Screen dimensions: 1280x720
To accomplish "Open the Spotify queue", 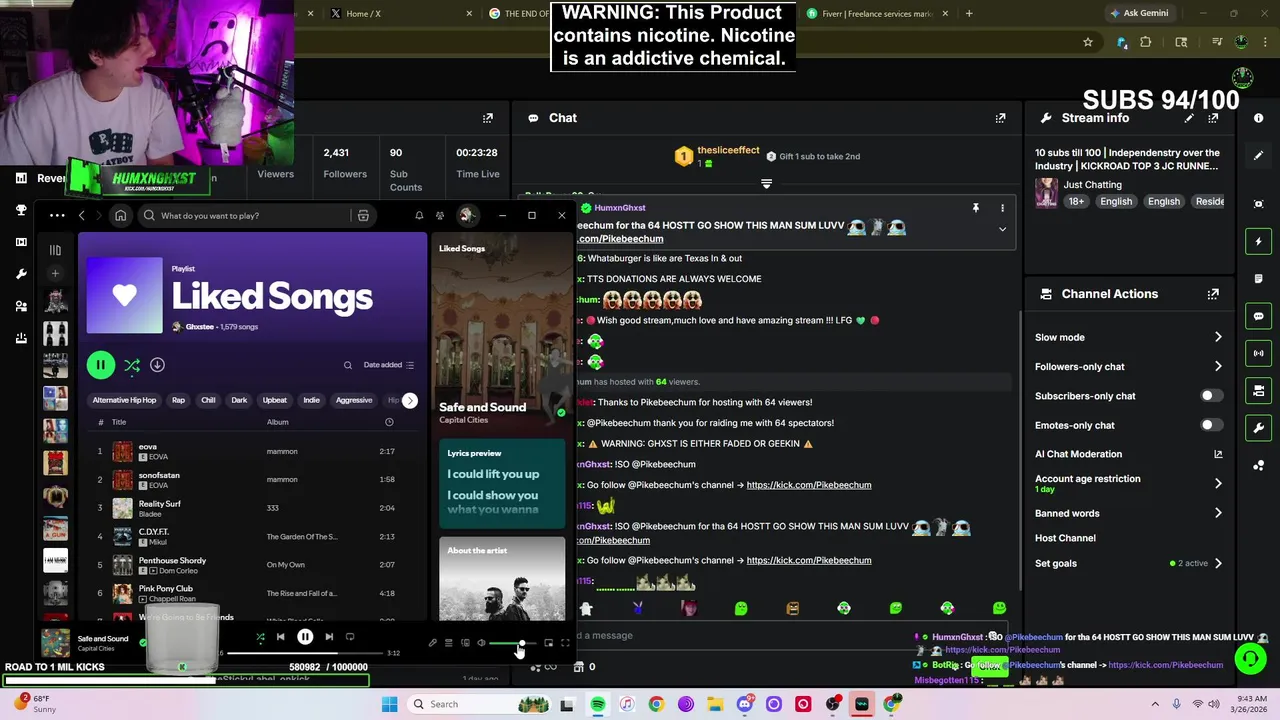I will [449, 644].
